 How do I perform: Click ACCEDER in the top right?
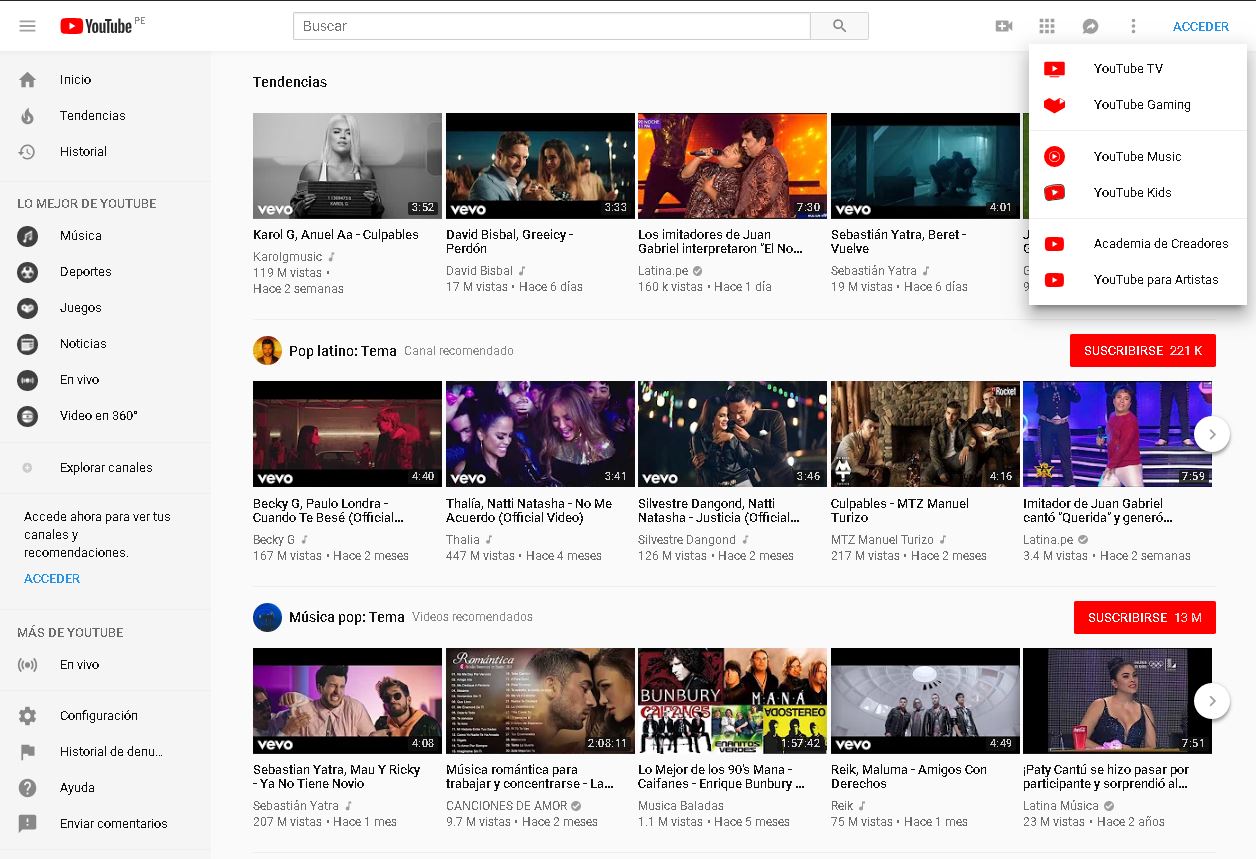pos(1200,26)
